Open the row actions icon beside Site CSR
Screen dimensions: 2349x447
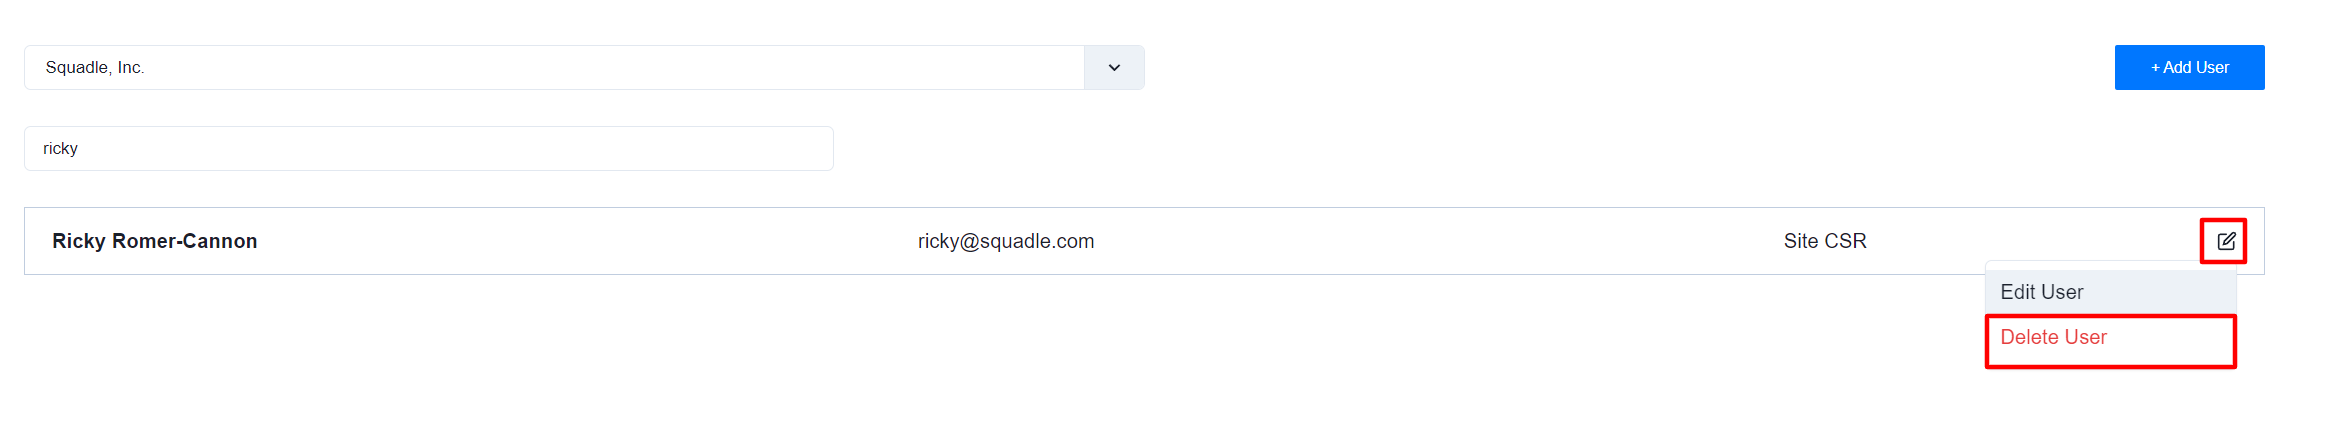click(x=2226, y=241)
